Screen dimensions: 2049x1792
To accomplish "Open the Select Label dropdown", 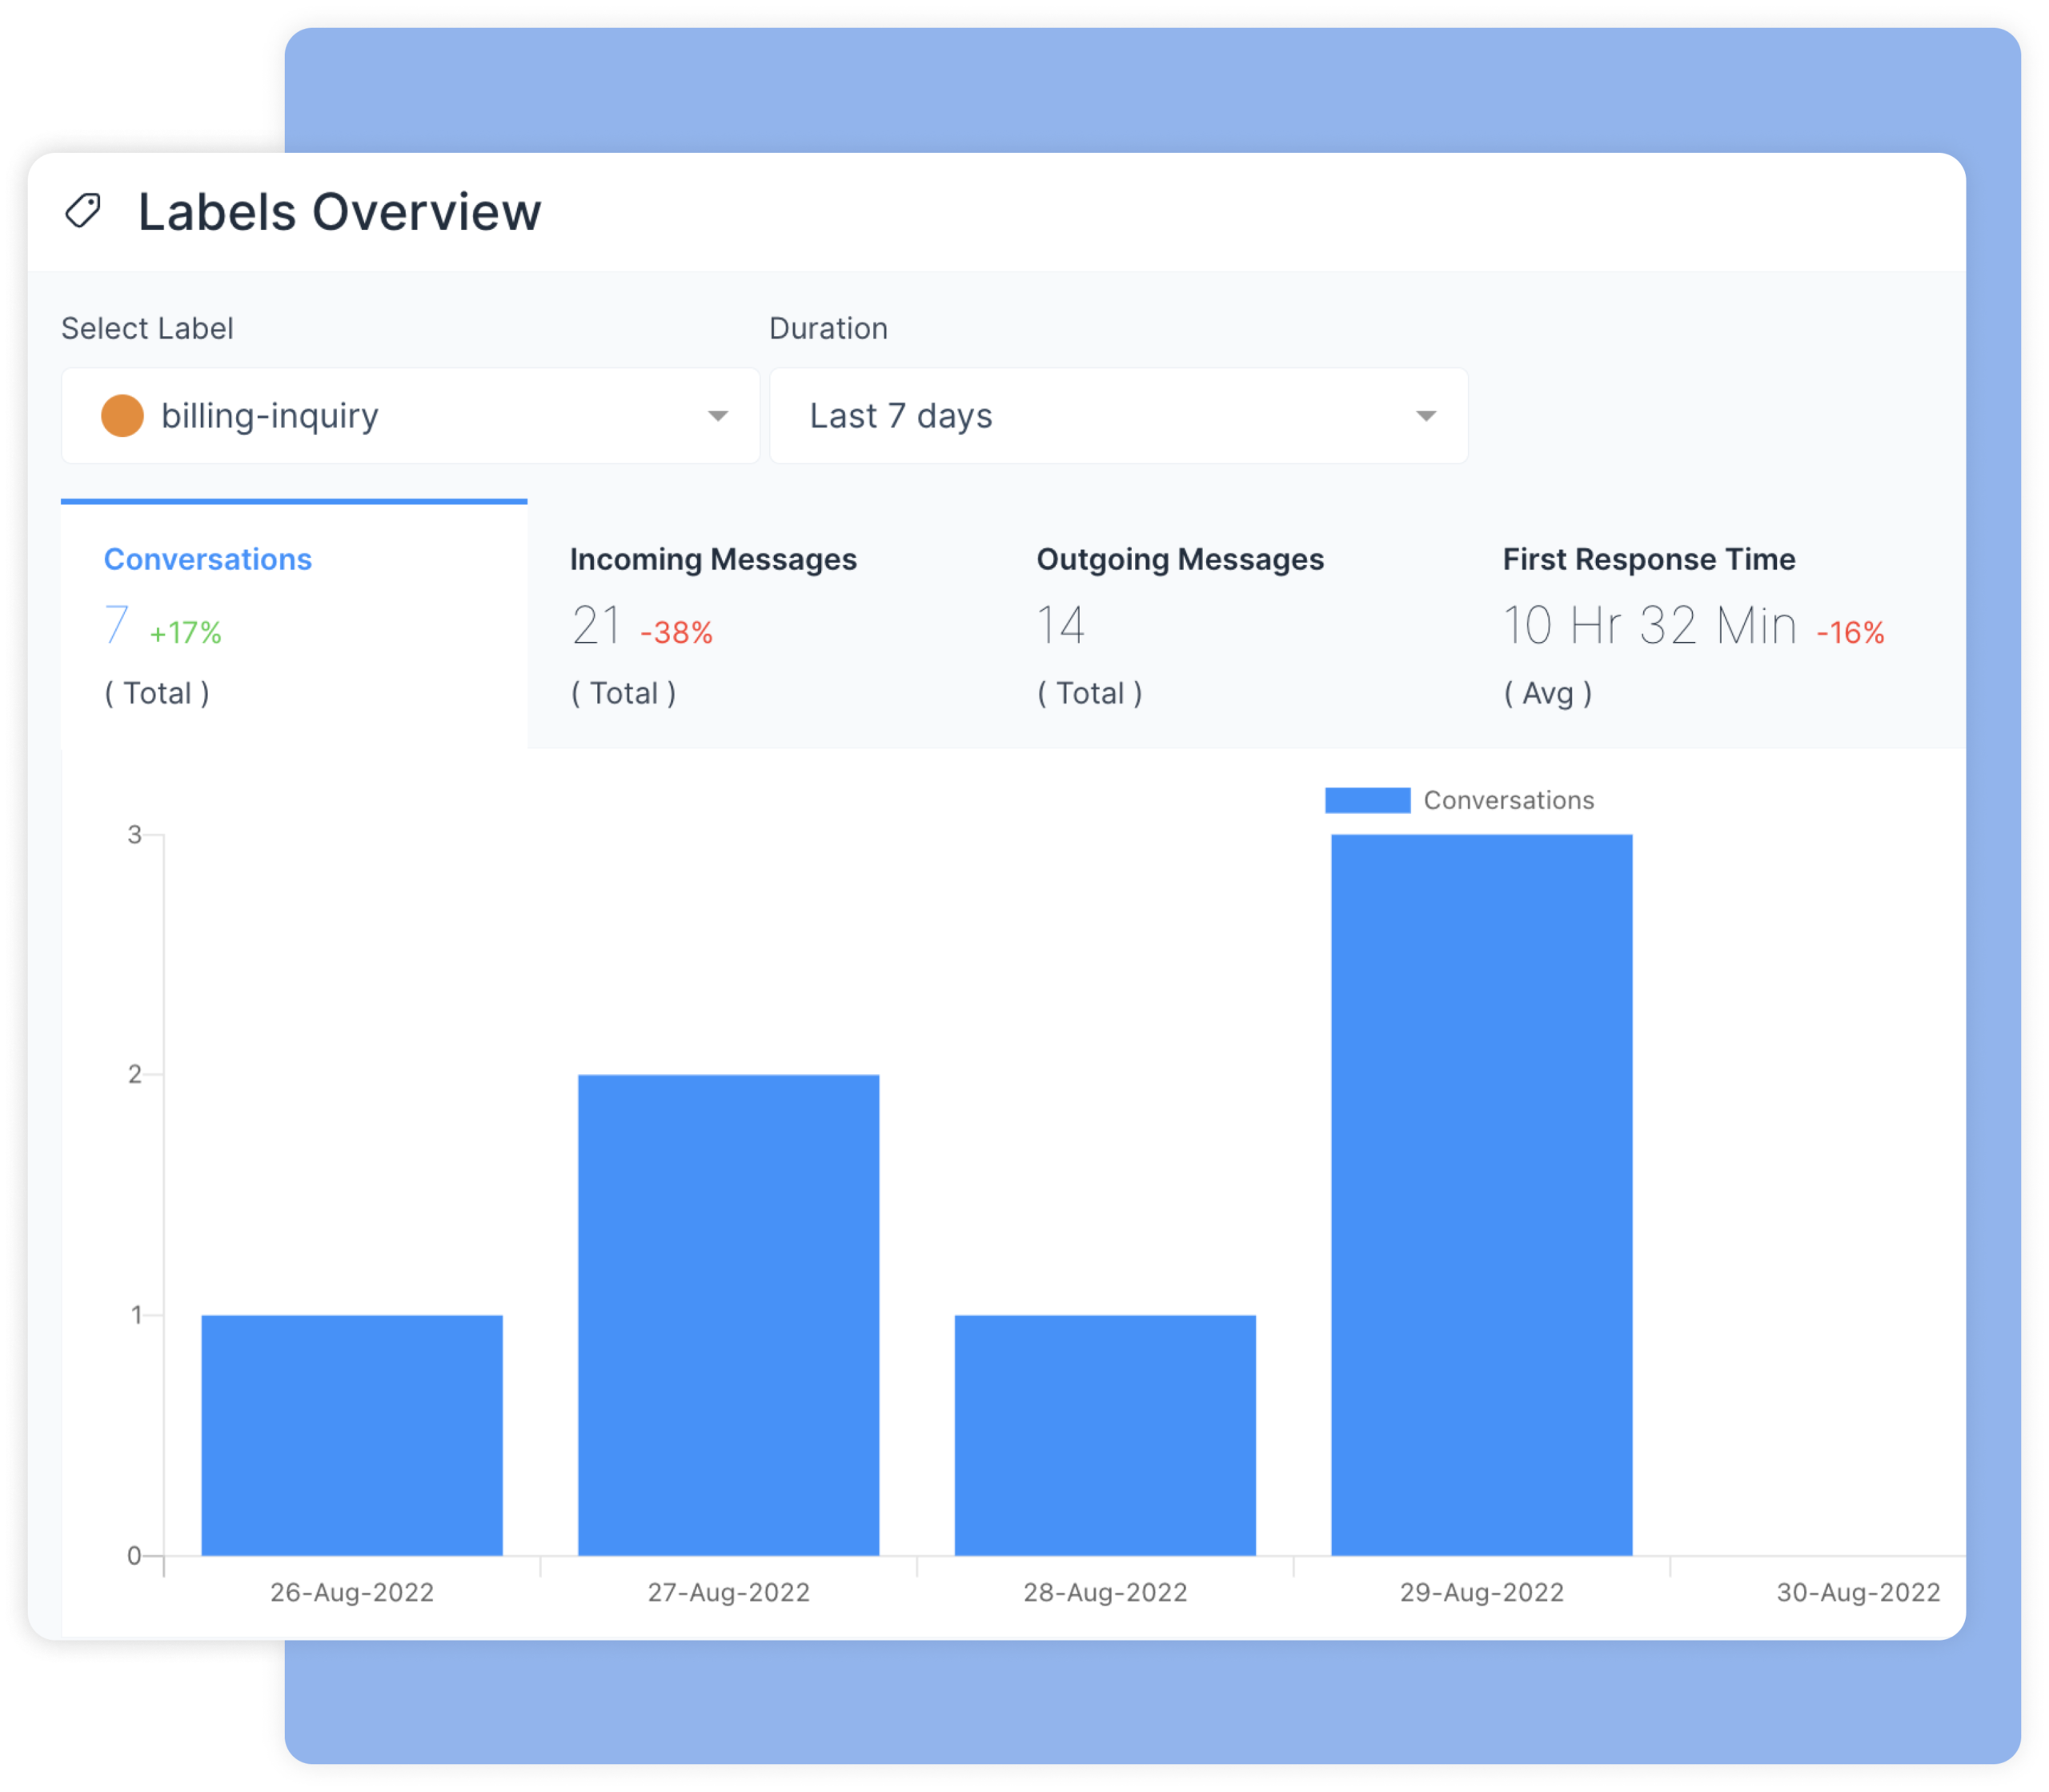I will 410,415.
